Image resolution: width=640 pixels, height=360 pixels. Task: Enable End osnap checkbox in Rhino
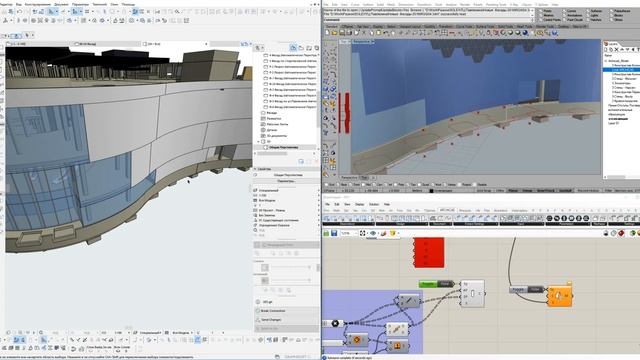327,185
